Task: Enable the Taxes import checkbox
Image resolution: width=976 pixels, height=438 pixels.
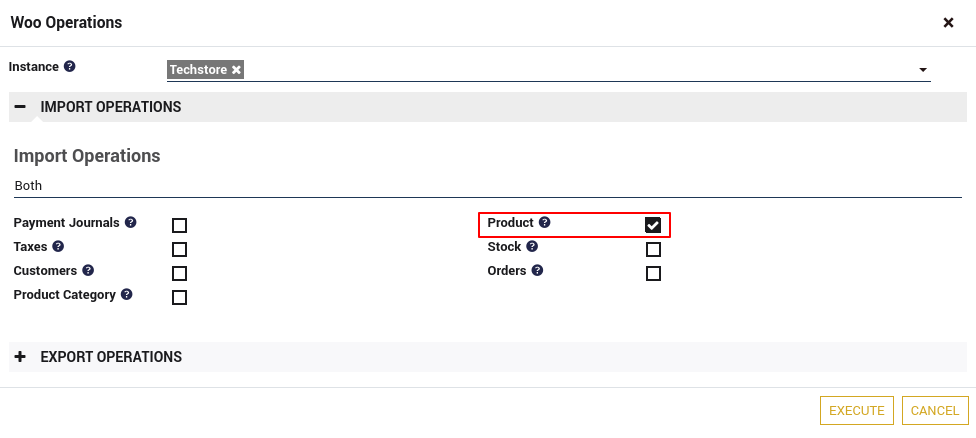Action: coord(179,249)
